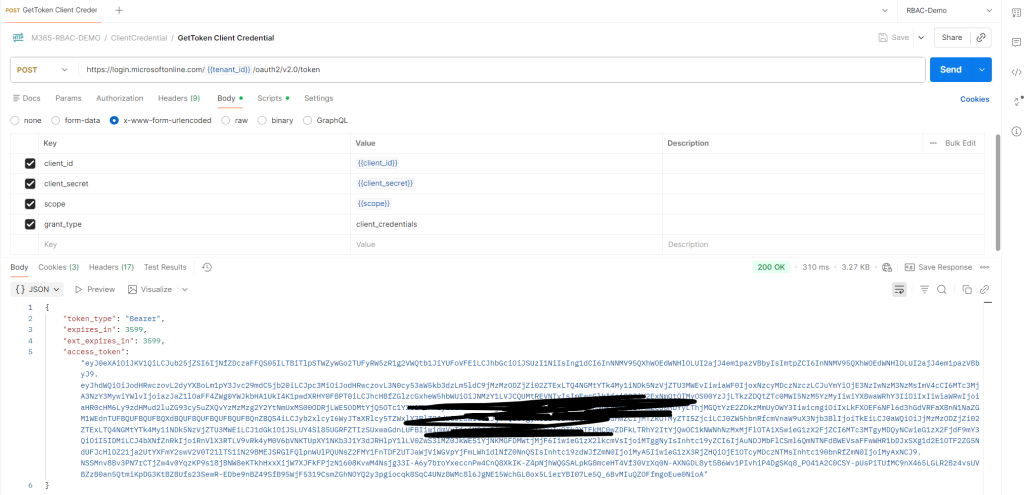The image size is (1024, 495).
Task: Open search in response body
Action: (941, 289)
